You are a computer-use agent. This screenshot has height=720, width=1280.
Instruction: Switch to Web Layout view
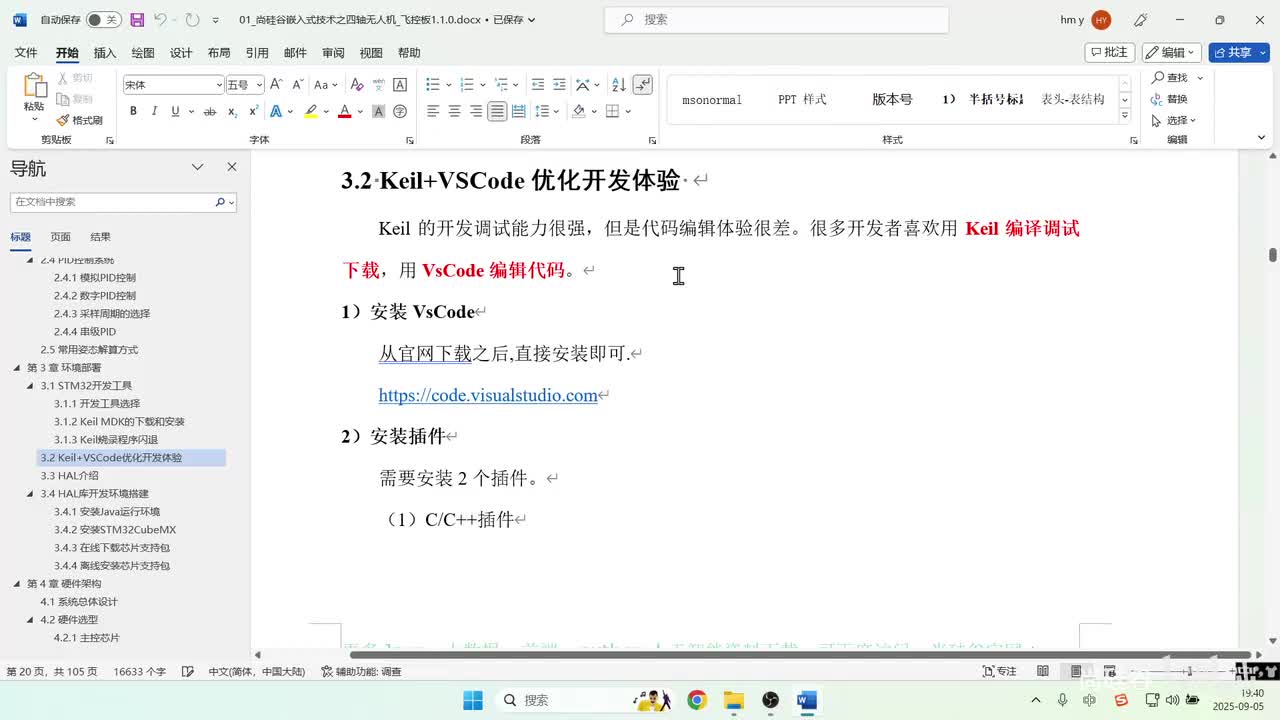click(x=1109, y=671)
